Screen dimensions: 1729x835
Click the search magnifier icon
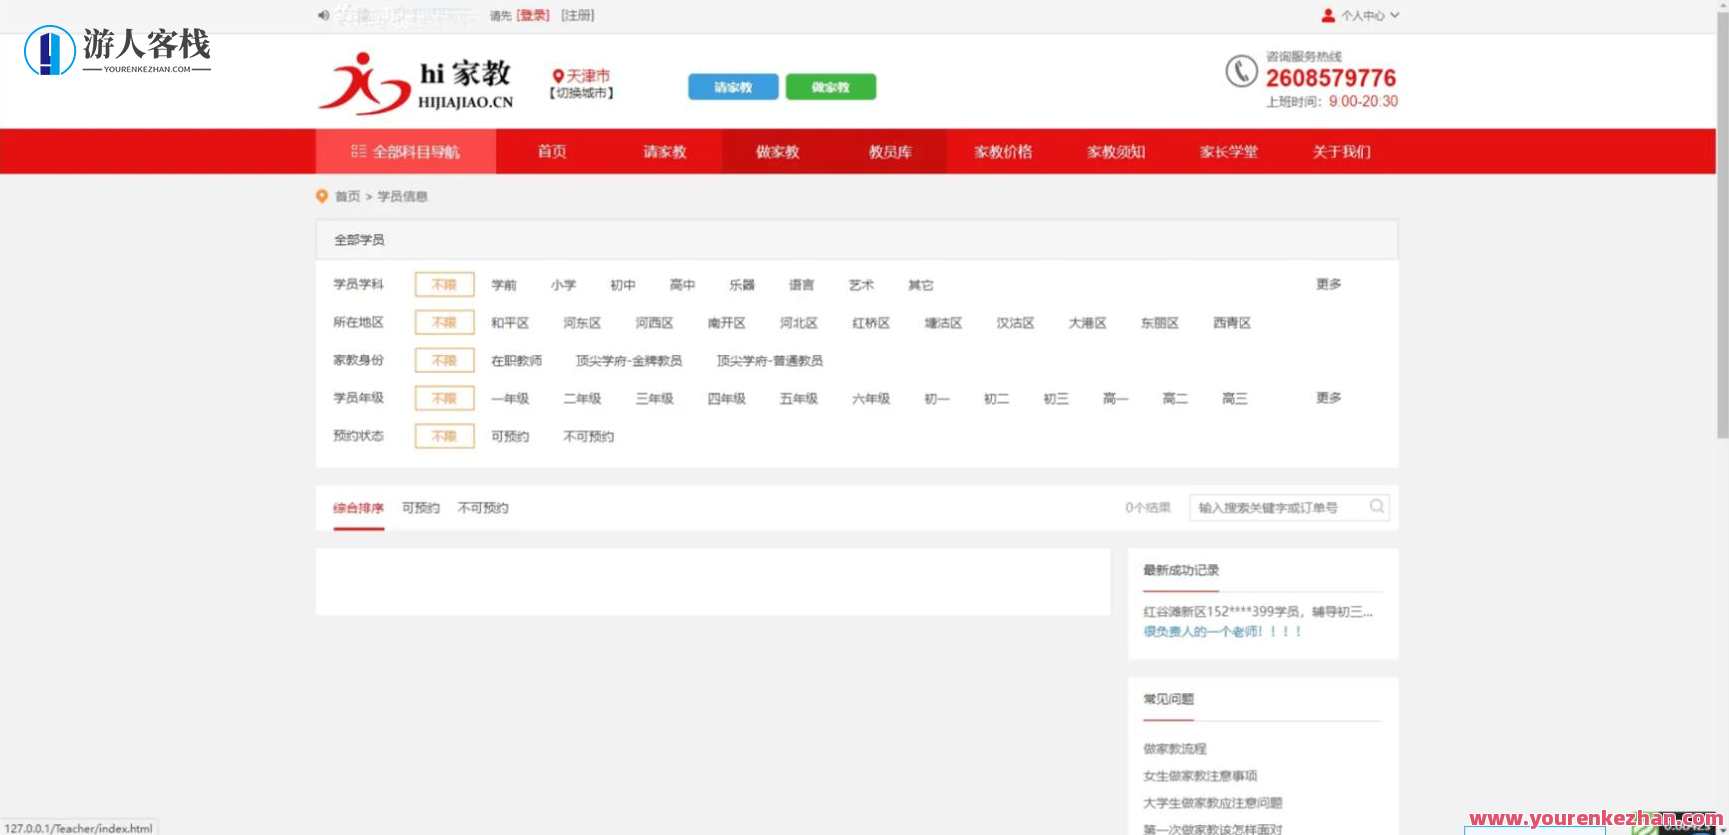(1377, 507)
